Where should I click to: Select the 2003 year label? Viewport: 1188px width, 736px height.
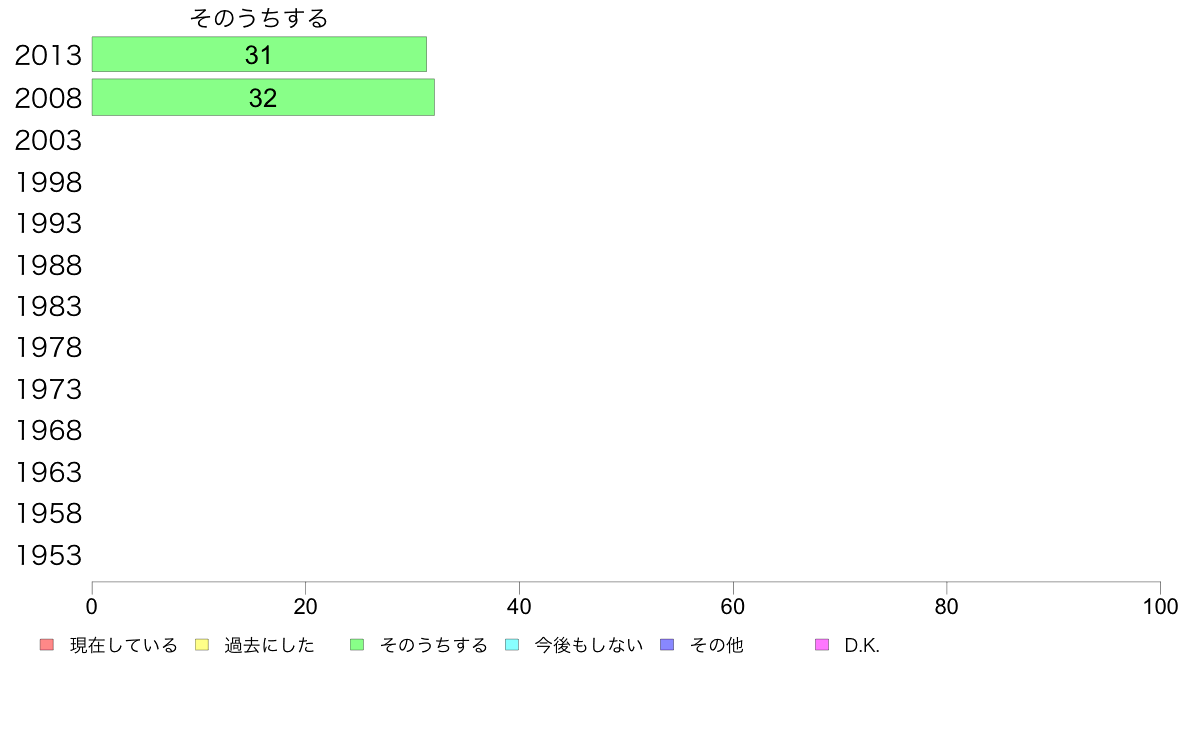click(48, 140)
